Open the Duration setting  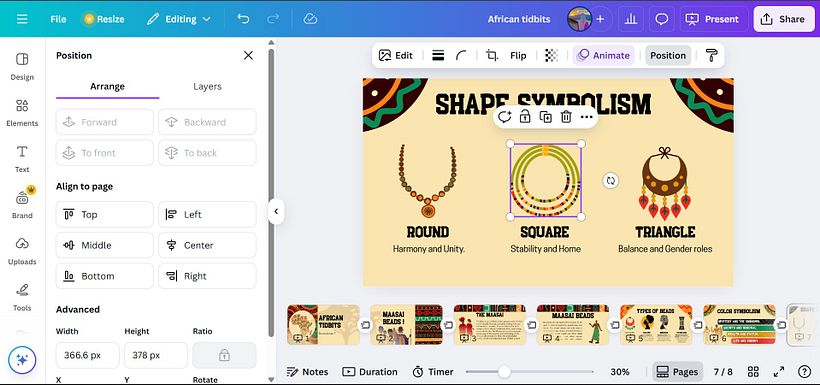click(x=370, y=372)
